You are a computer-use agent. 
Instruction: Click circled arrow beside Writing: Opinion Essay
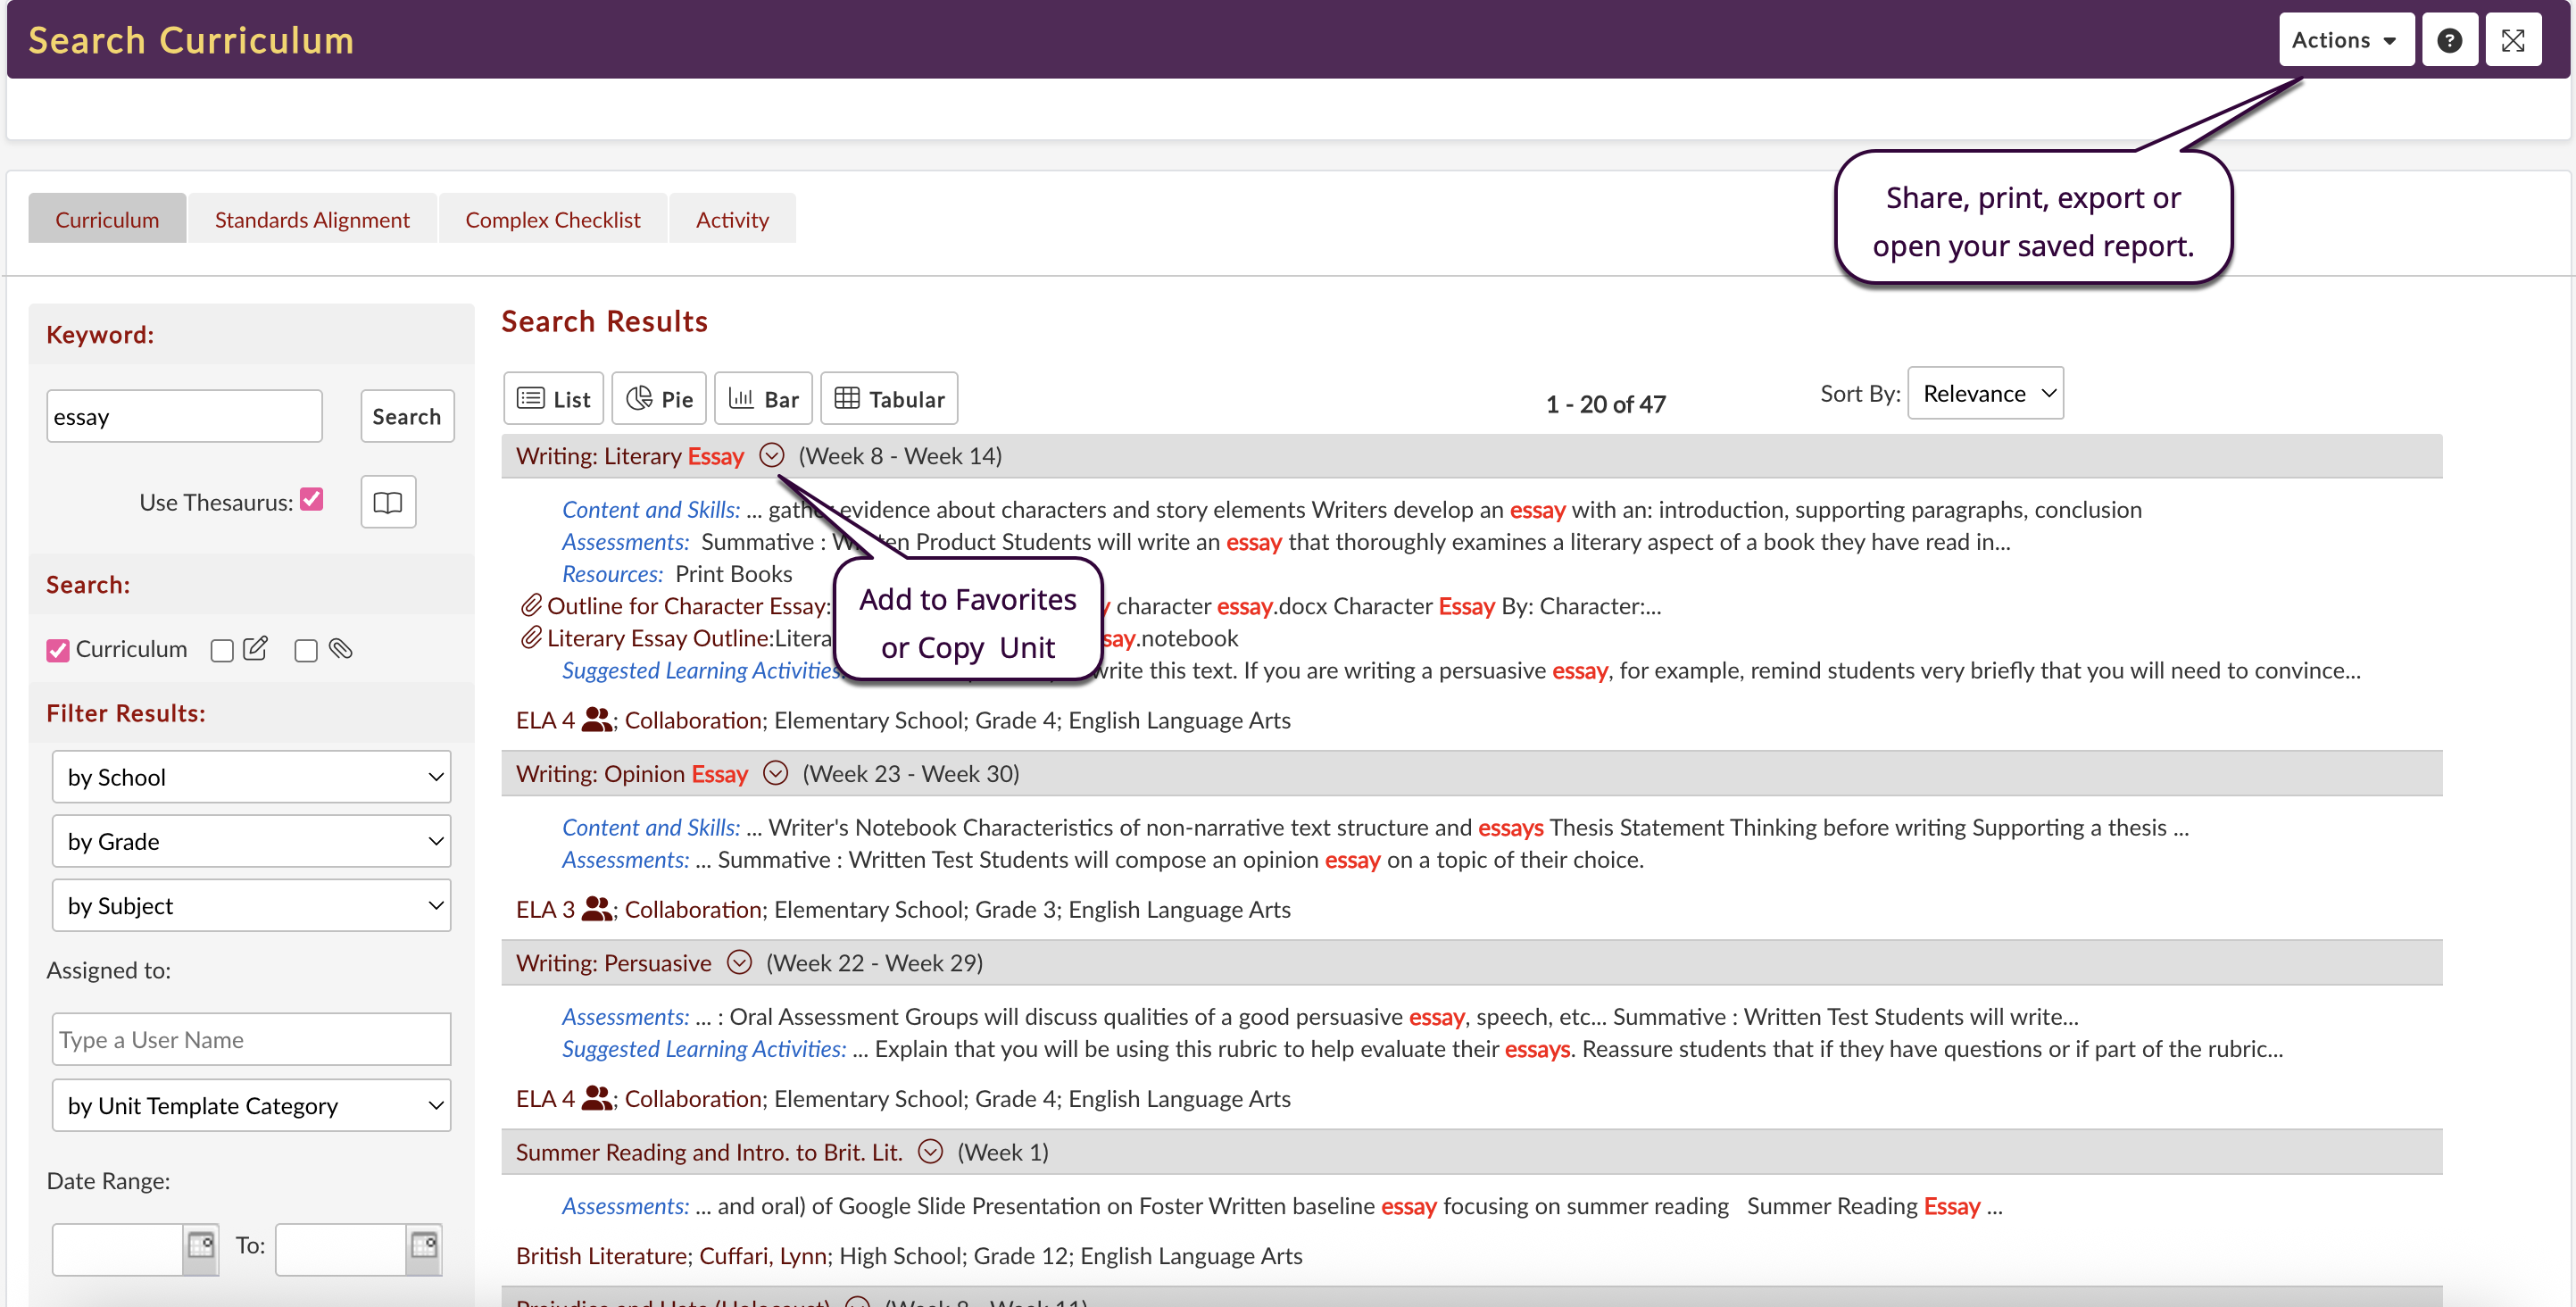coord(775,773)
